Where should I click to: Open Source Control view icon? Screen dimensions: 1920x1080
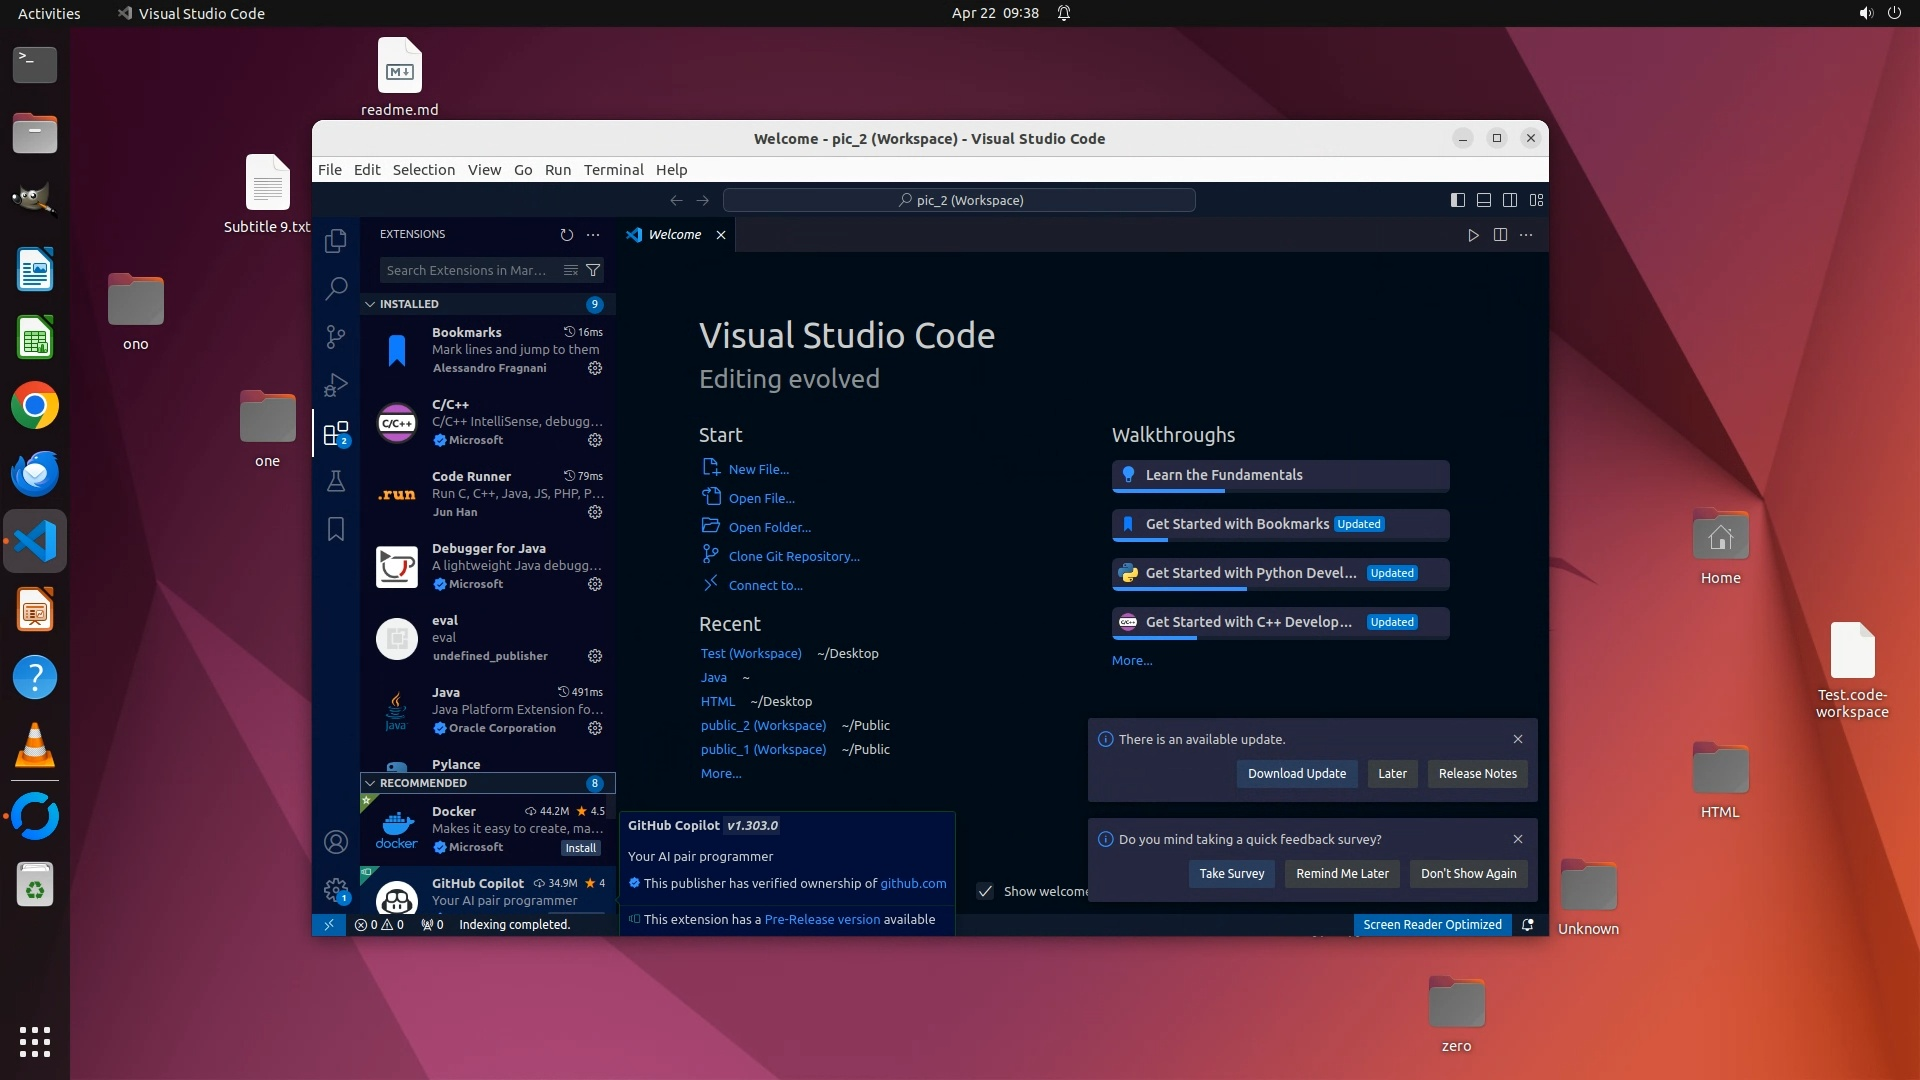tap(336, 337)
